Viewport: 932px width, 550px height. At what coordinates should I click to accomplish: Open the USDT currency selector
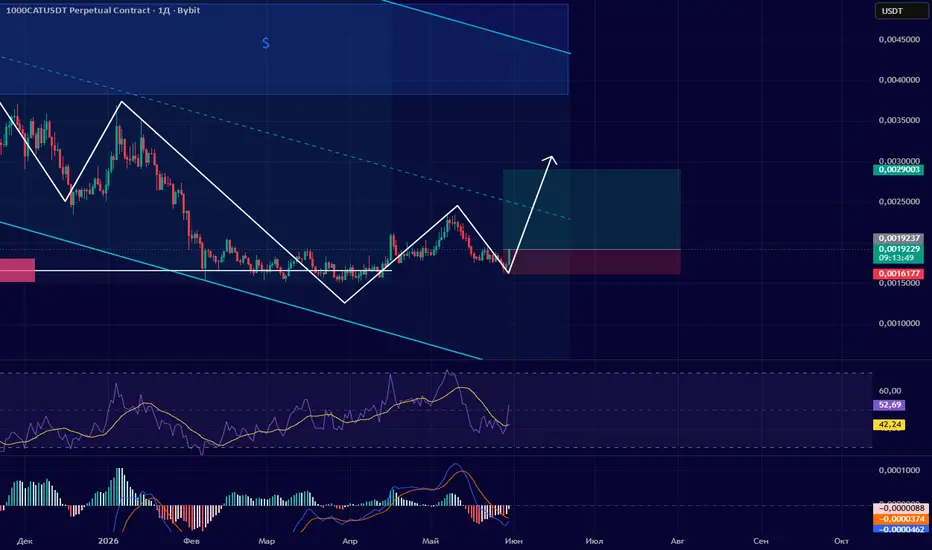[x=901, y=11]
